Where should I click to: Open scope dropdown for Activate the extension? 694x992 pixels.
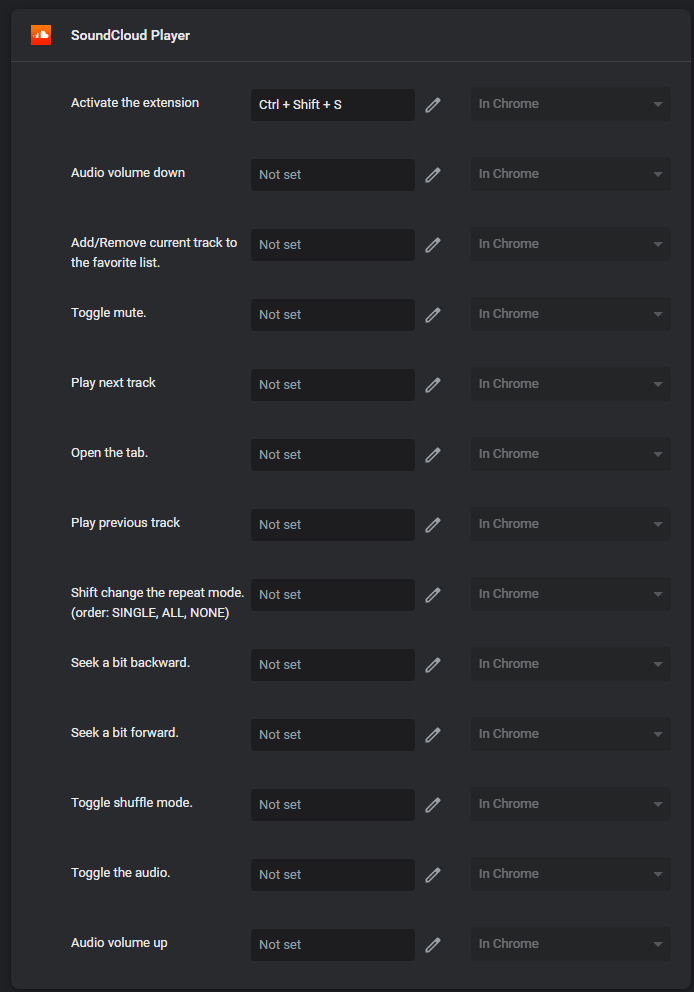pos(571,104)
